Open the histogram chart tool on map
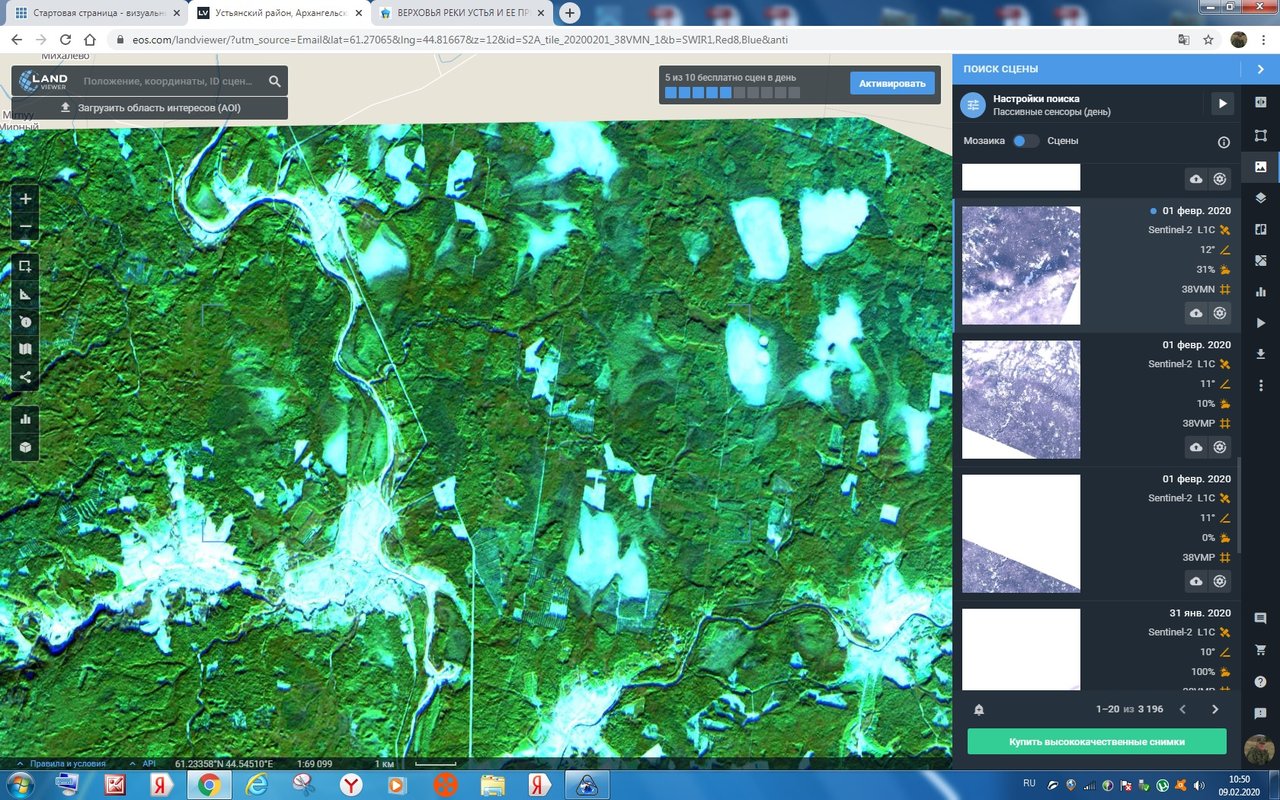This screenshot has width=1280, height=800. click(x=25, y=418)
